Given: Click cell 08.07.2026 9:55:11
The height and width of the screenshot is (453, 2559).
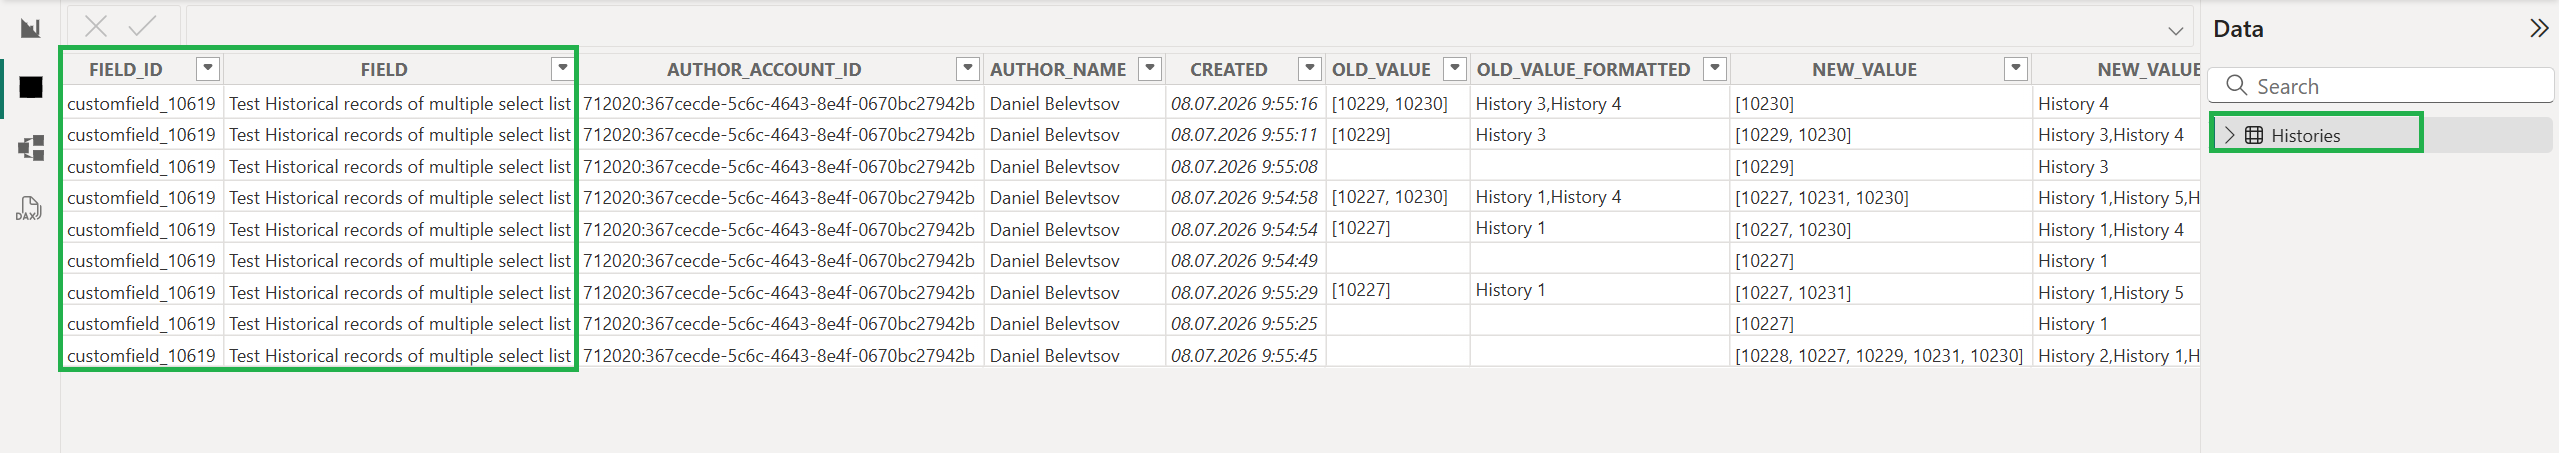Looking at the screenshot, I should pyautogui.click(x=1244, y=134).
